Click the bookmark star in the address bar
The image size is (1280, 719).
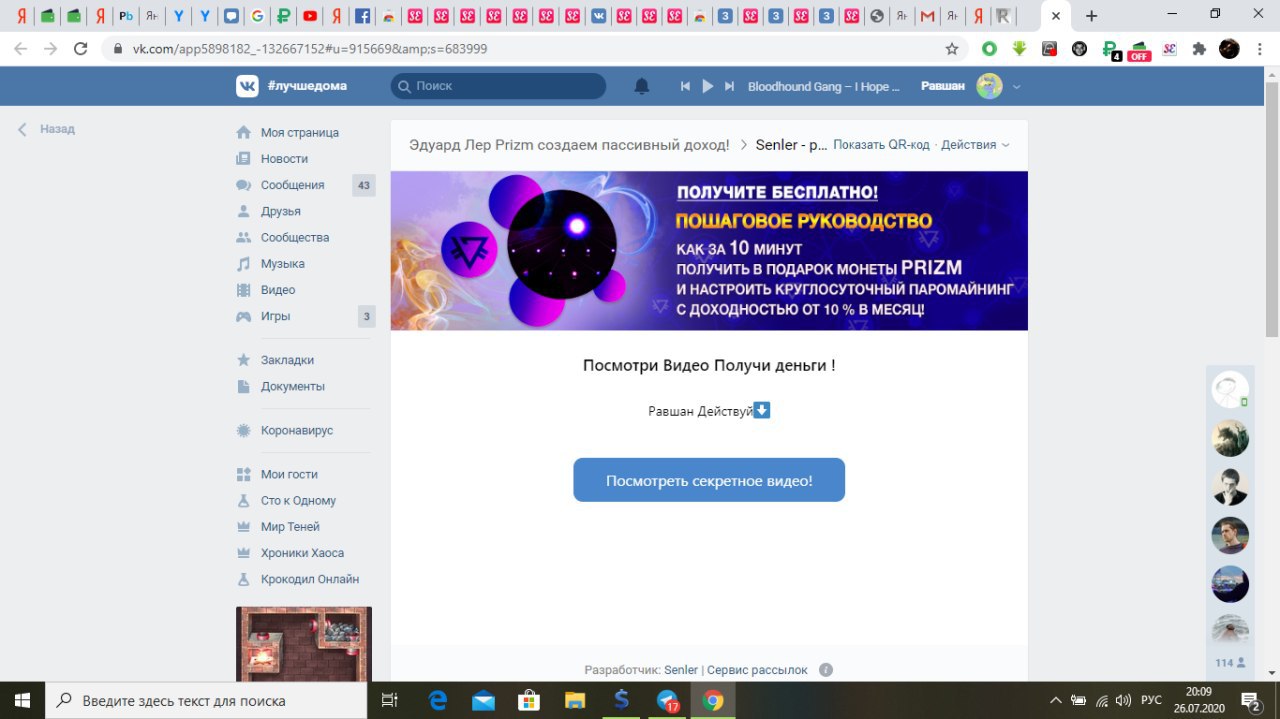tap(952, 48)
